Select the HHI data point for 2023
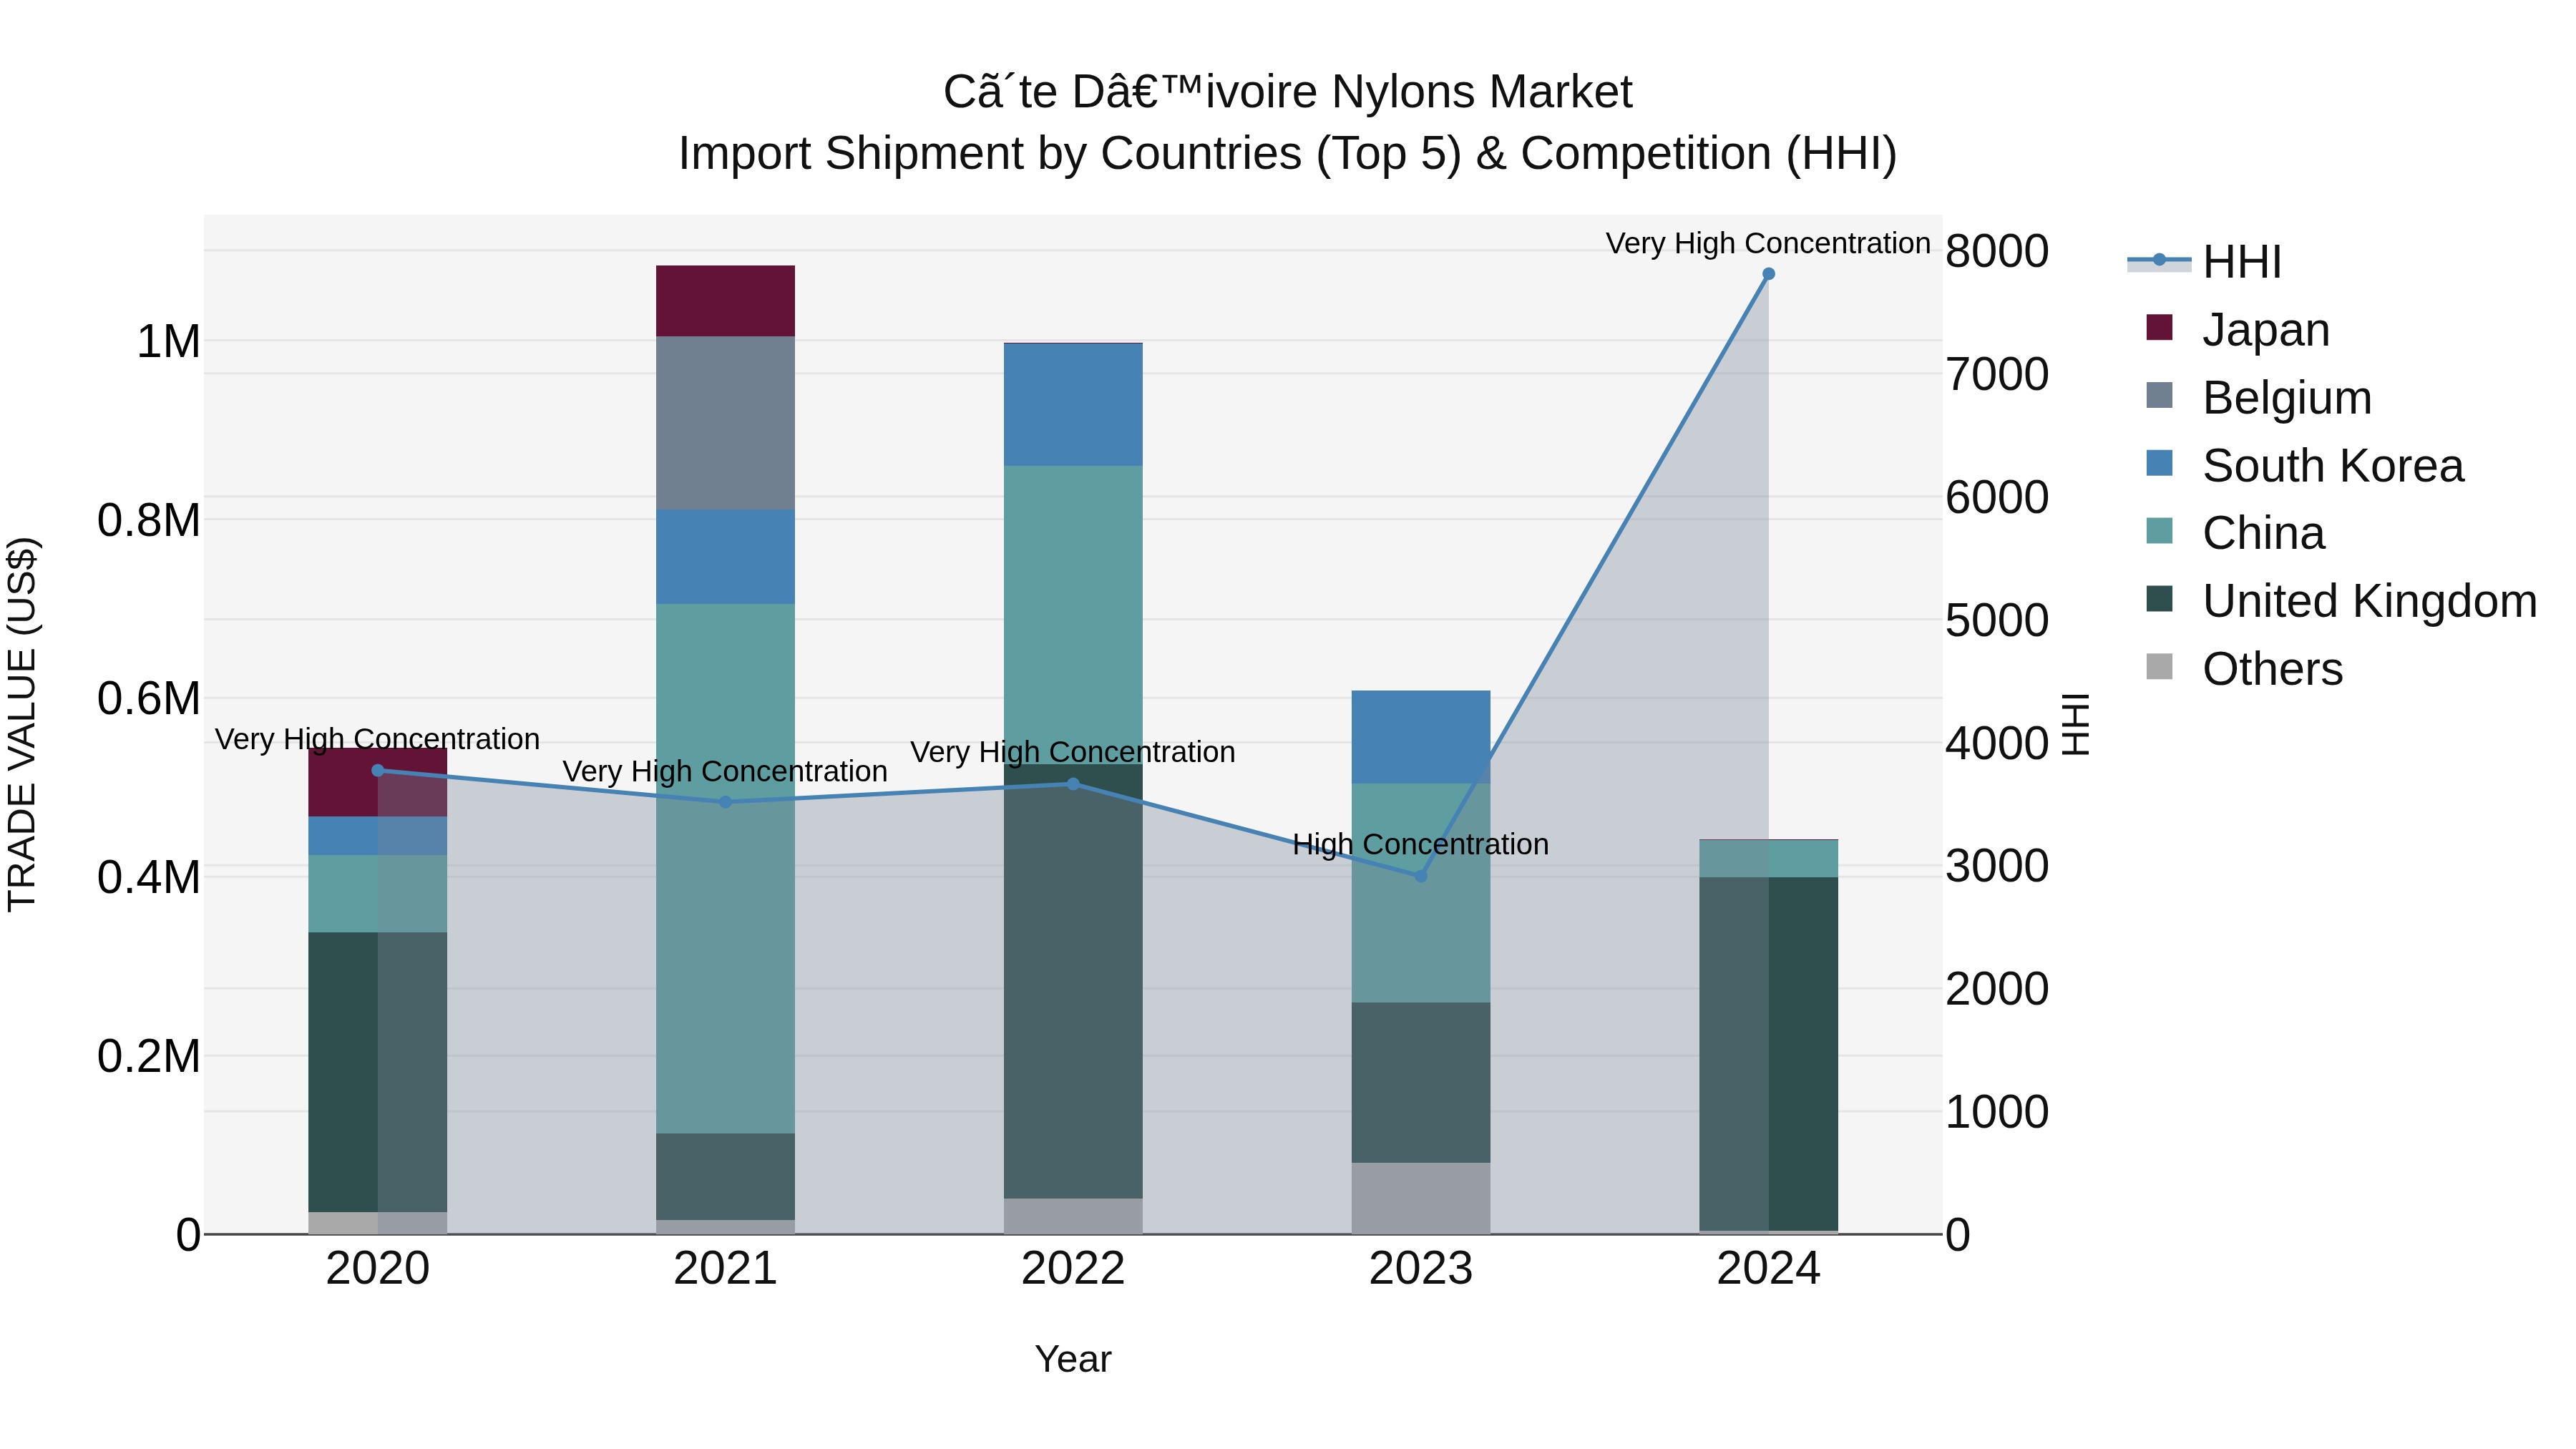The height and width of the screenshot is (1449, 2576). tap(1421, 876)
